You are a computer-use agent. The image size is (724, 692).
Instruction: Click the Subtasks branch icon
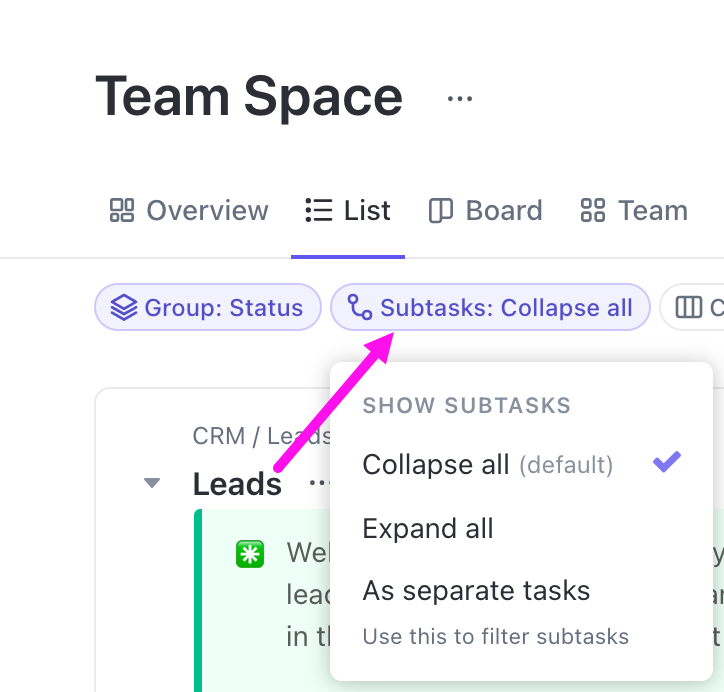359,308
